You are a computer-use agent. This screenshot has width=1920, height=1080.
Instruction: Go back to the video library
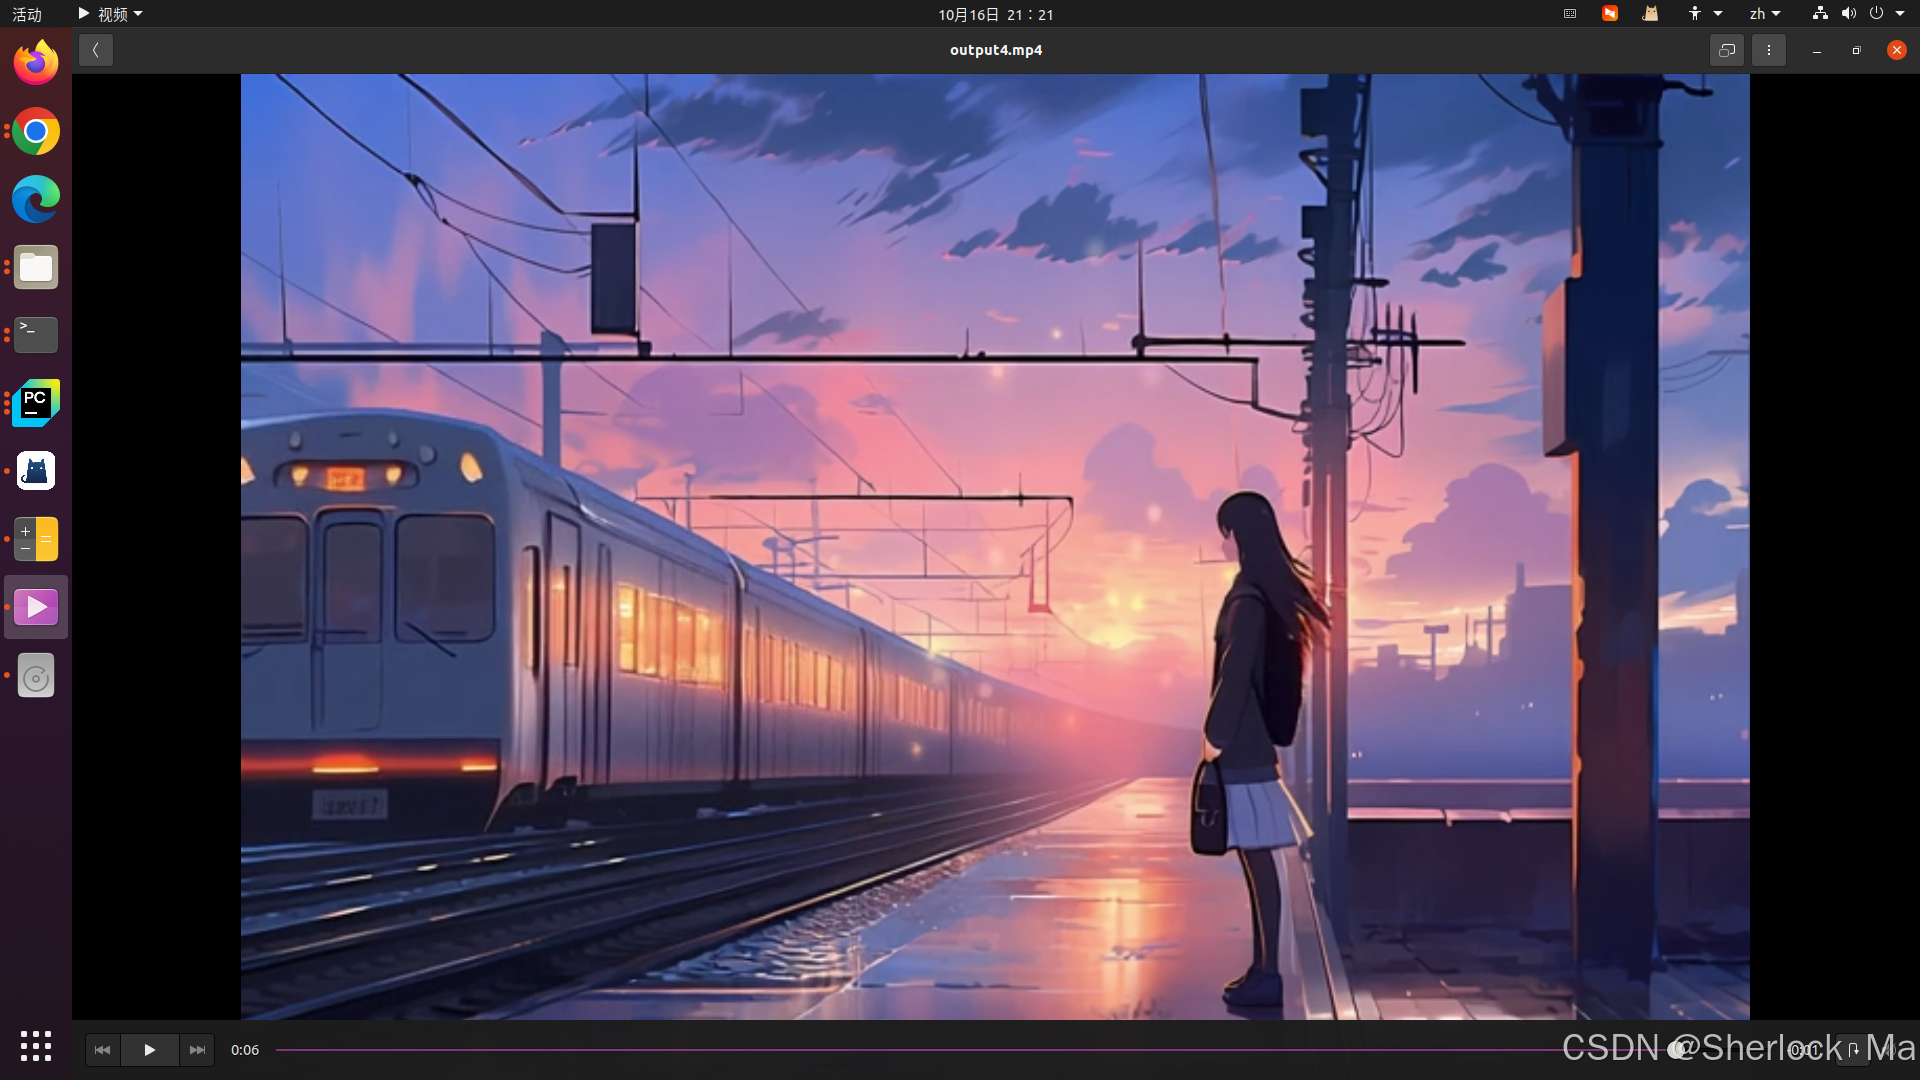pyautogui.click(x=96, y=50)
